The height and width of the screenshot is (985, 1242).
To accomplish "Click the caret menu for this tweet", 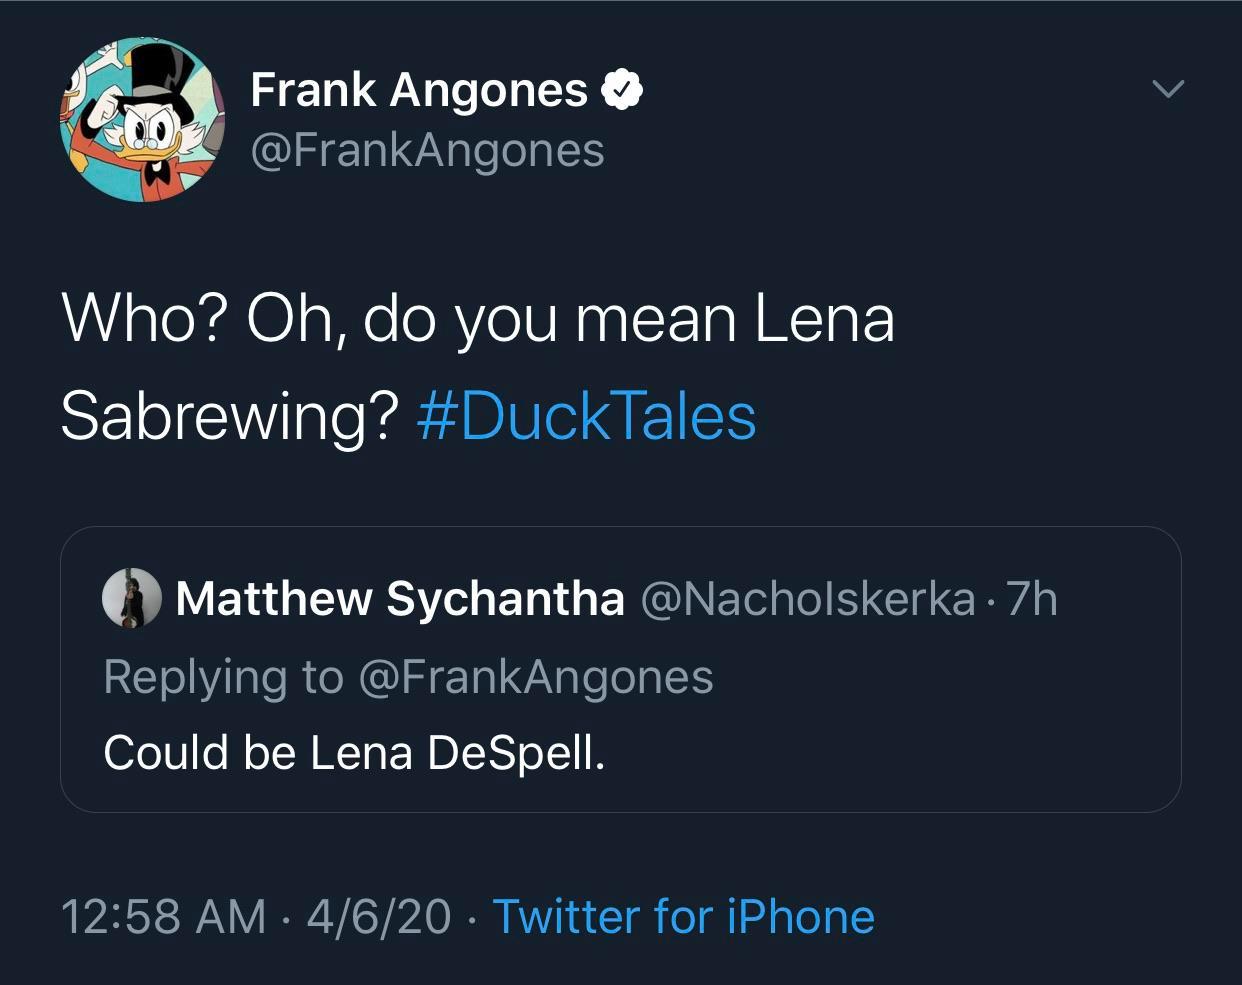I will (x=1167, y=89).
